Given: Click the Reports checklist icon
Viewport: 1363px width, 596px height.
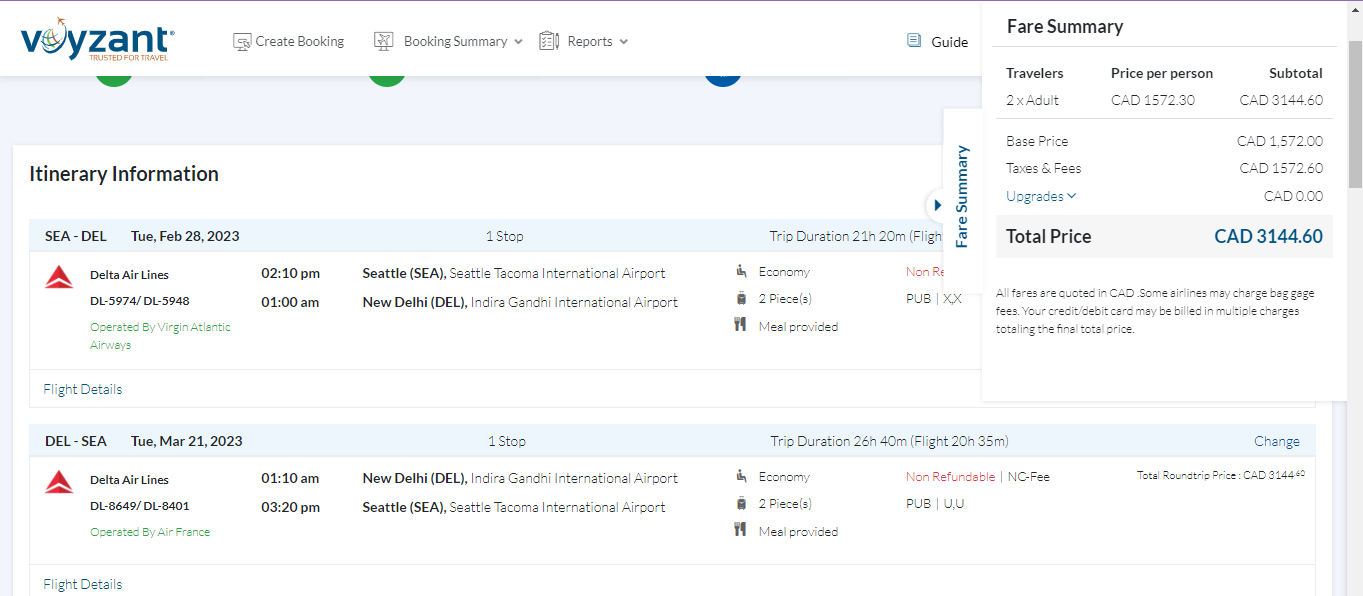Looking at the screenshot, I should tap(549, 41).
